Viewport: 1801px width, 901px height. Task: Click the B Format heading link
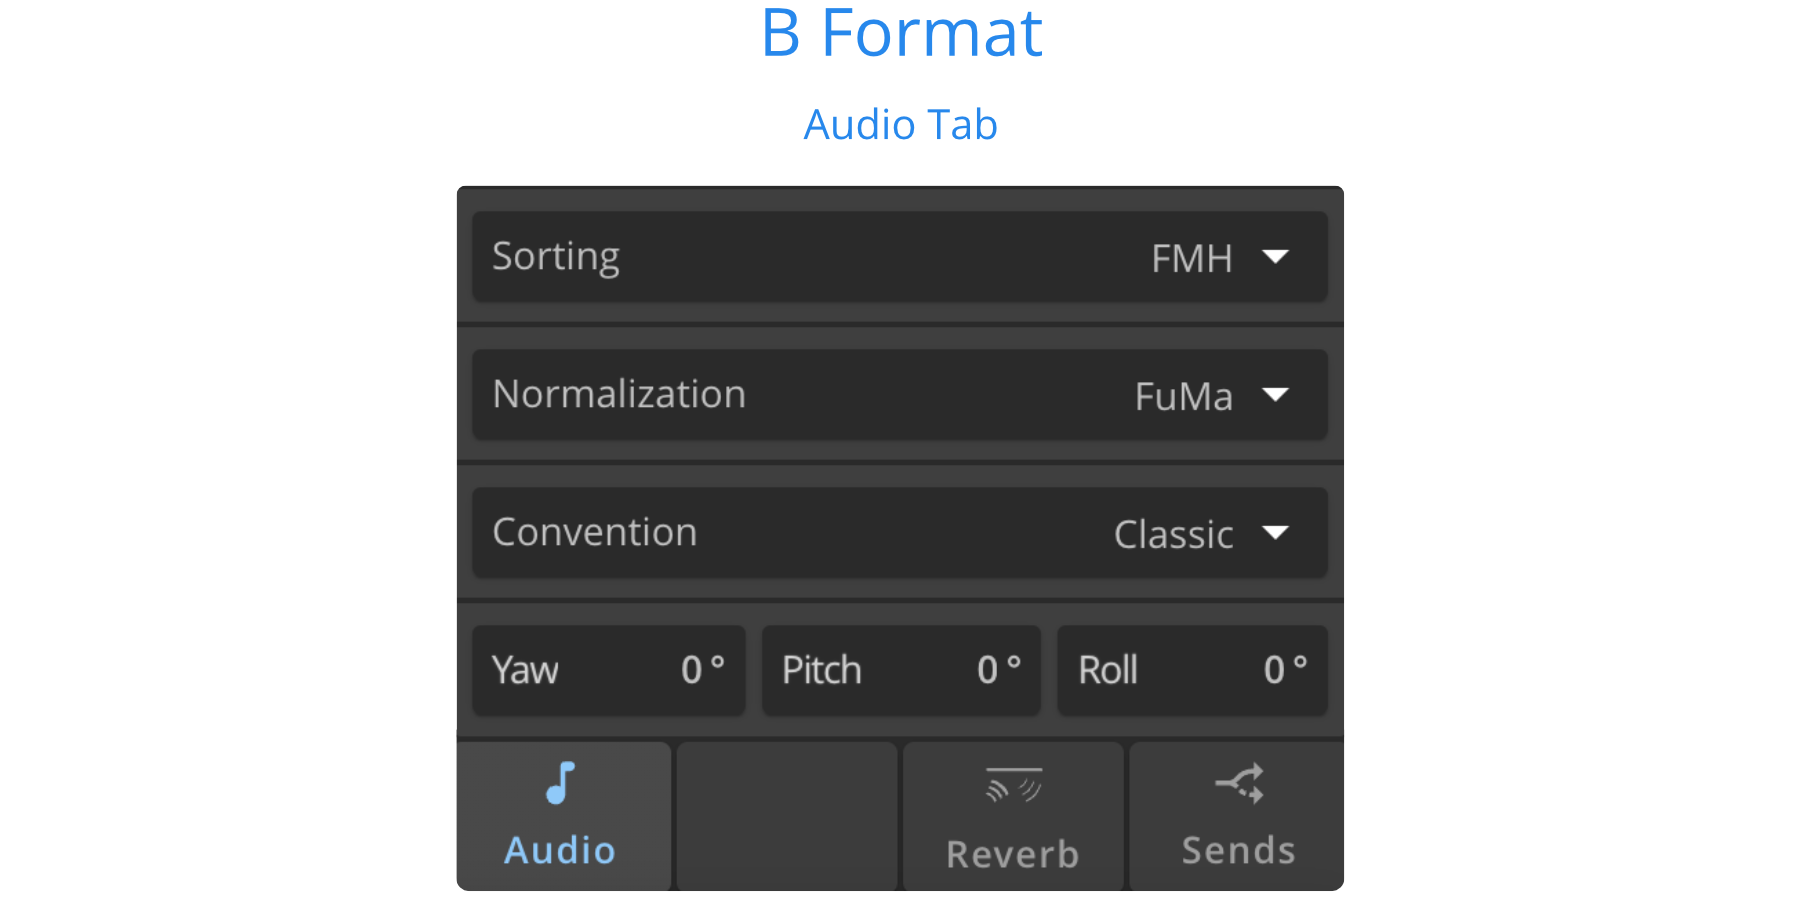point(901,34)
